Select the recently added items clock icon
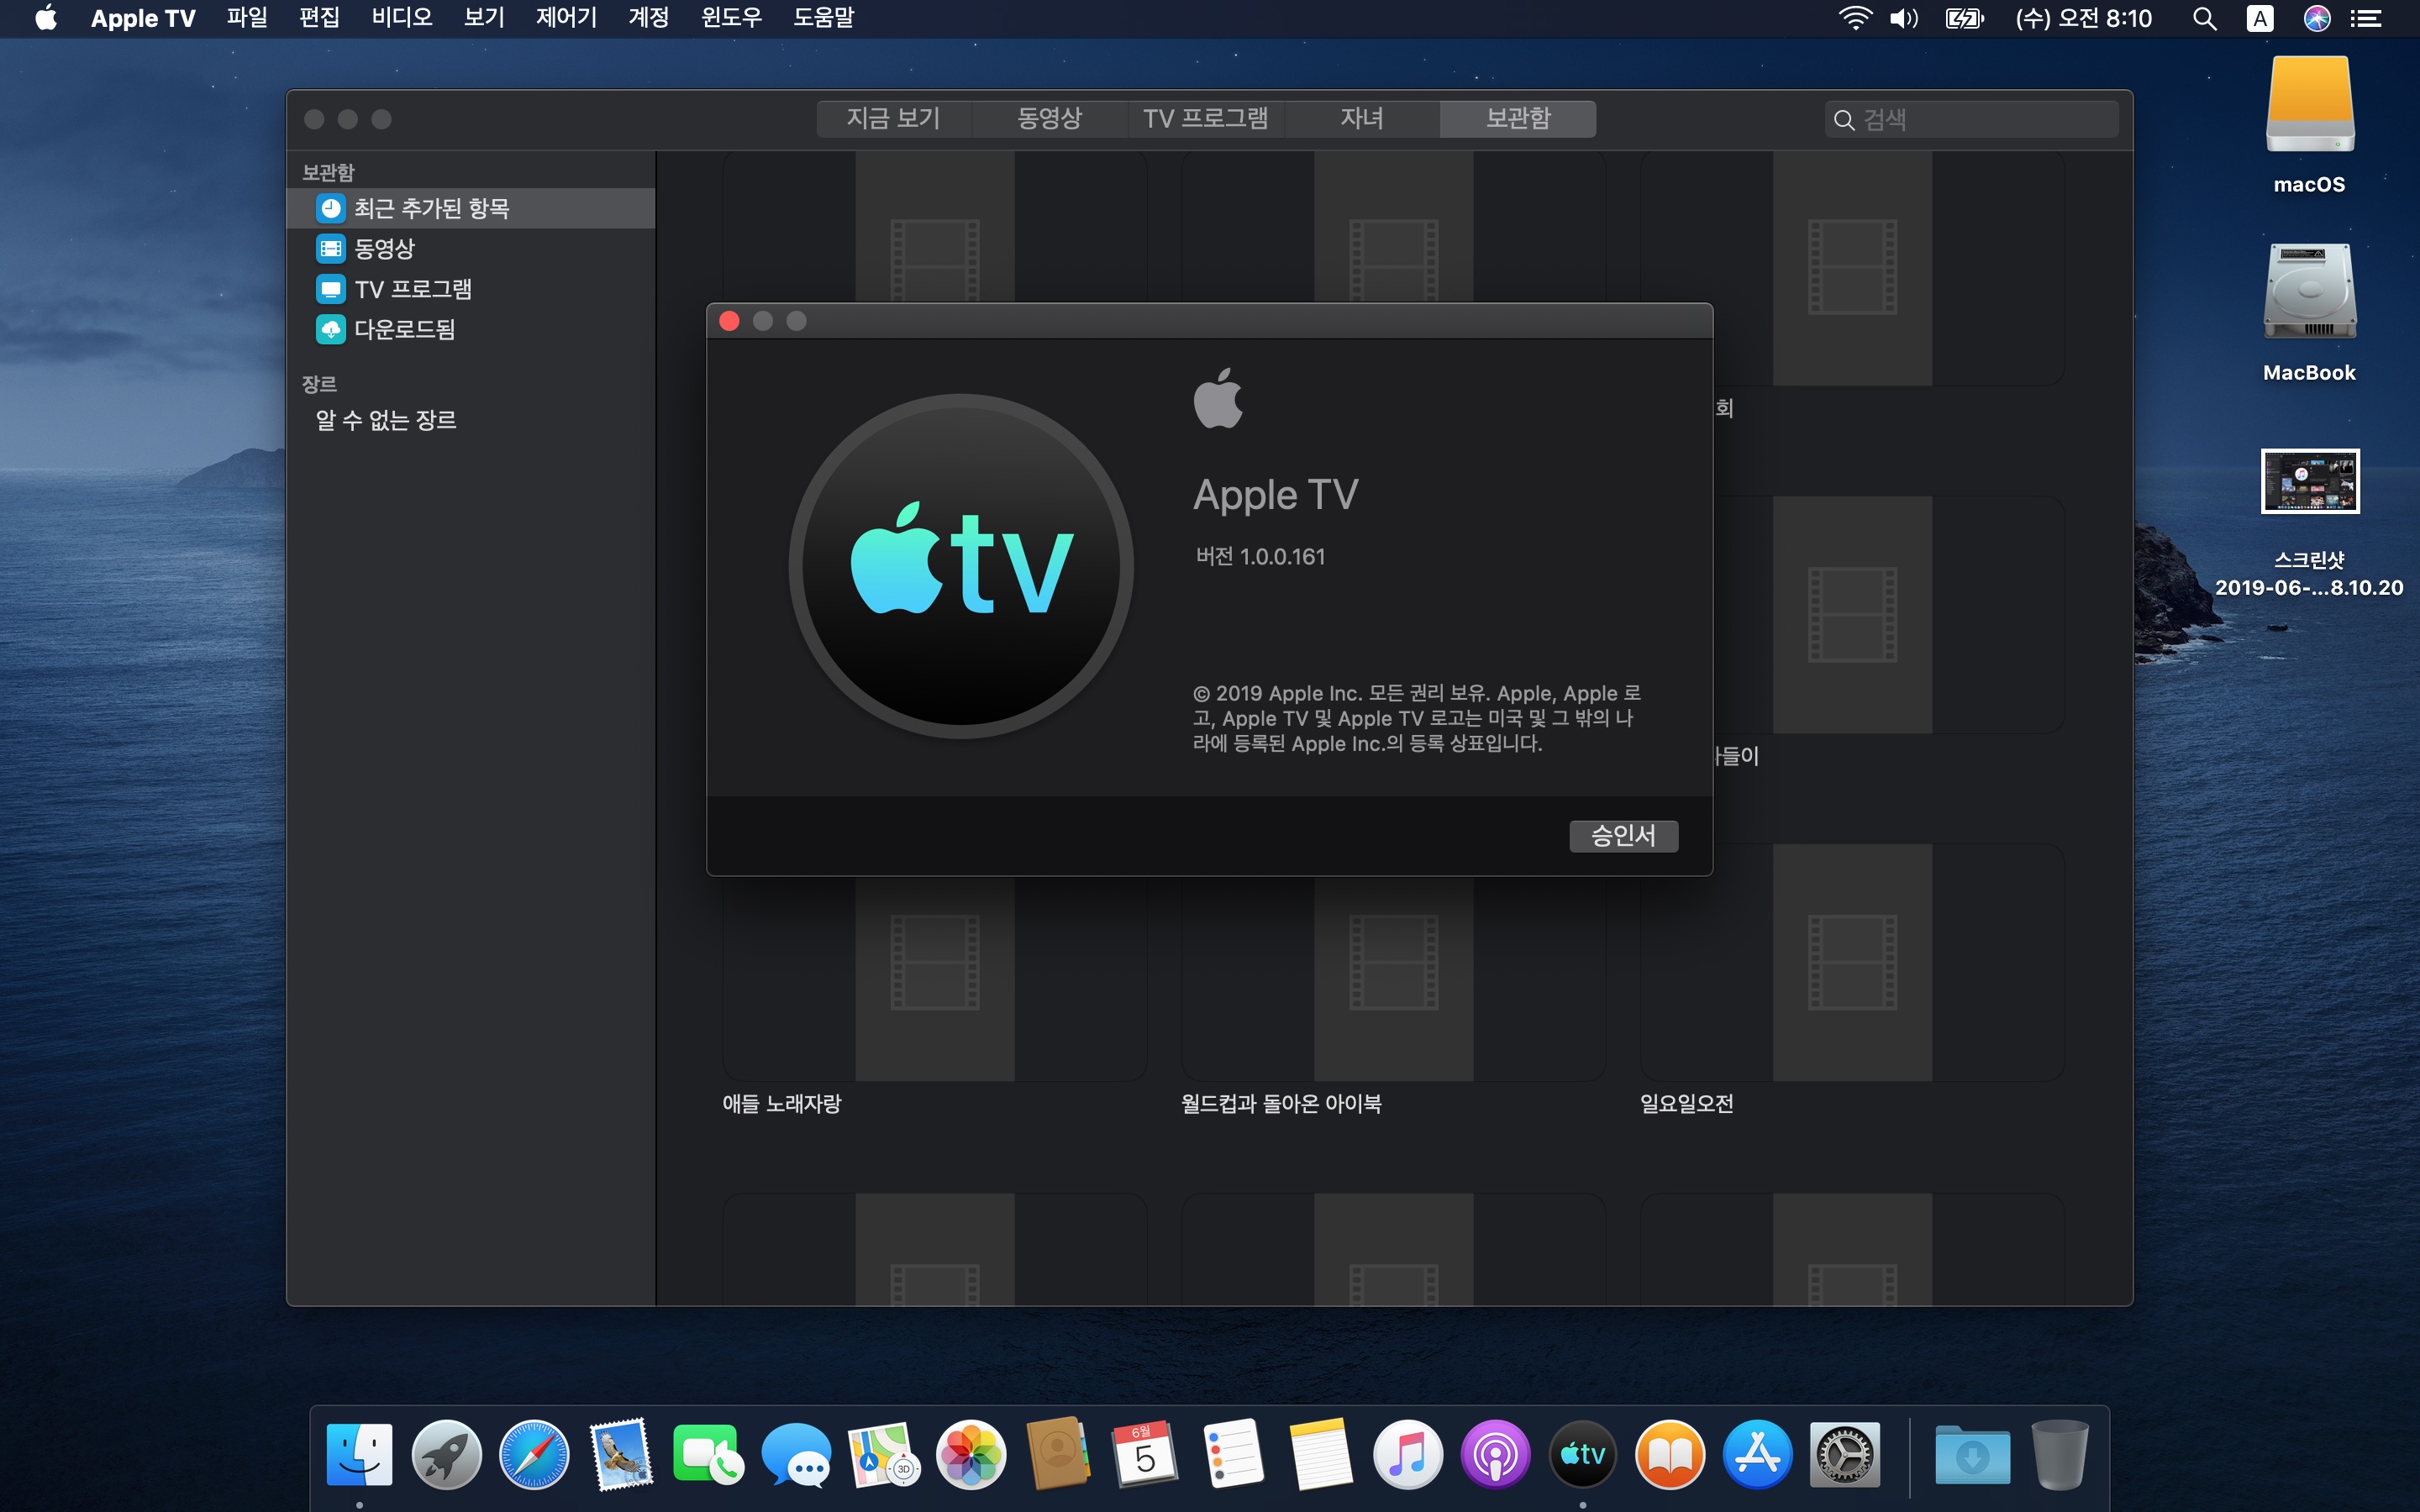This screenshot has height=1512, width=2420. (331, 208)
